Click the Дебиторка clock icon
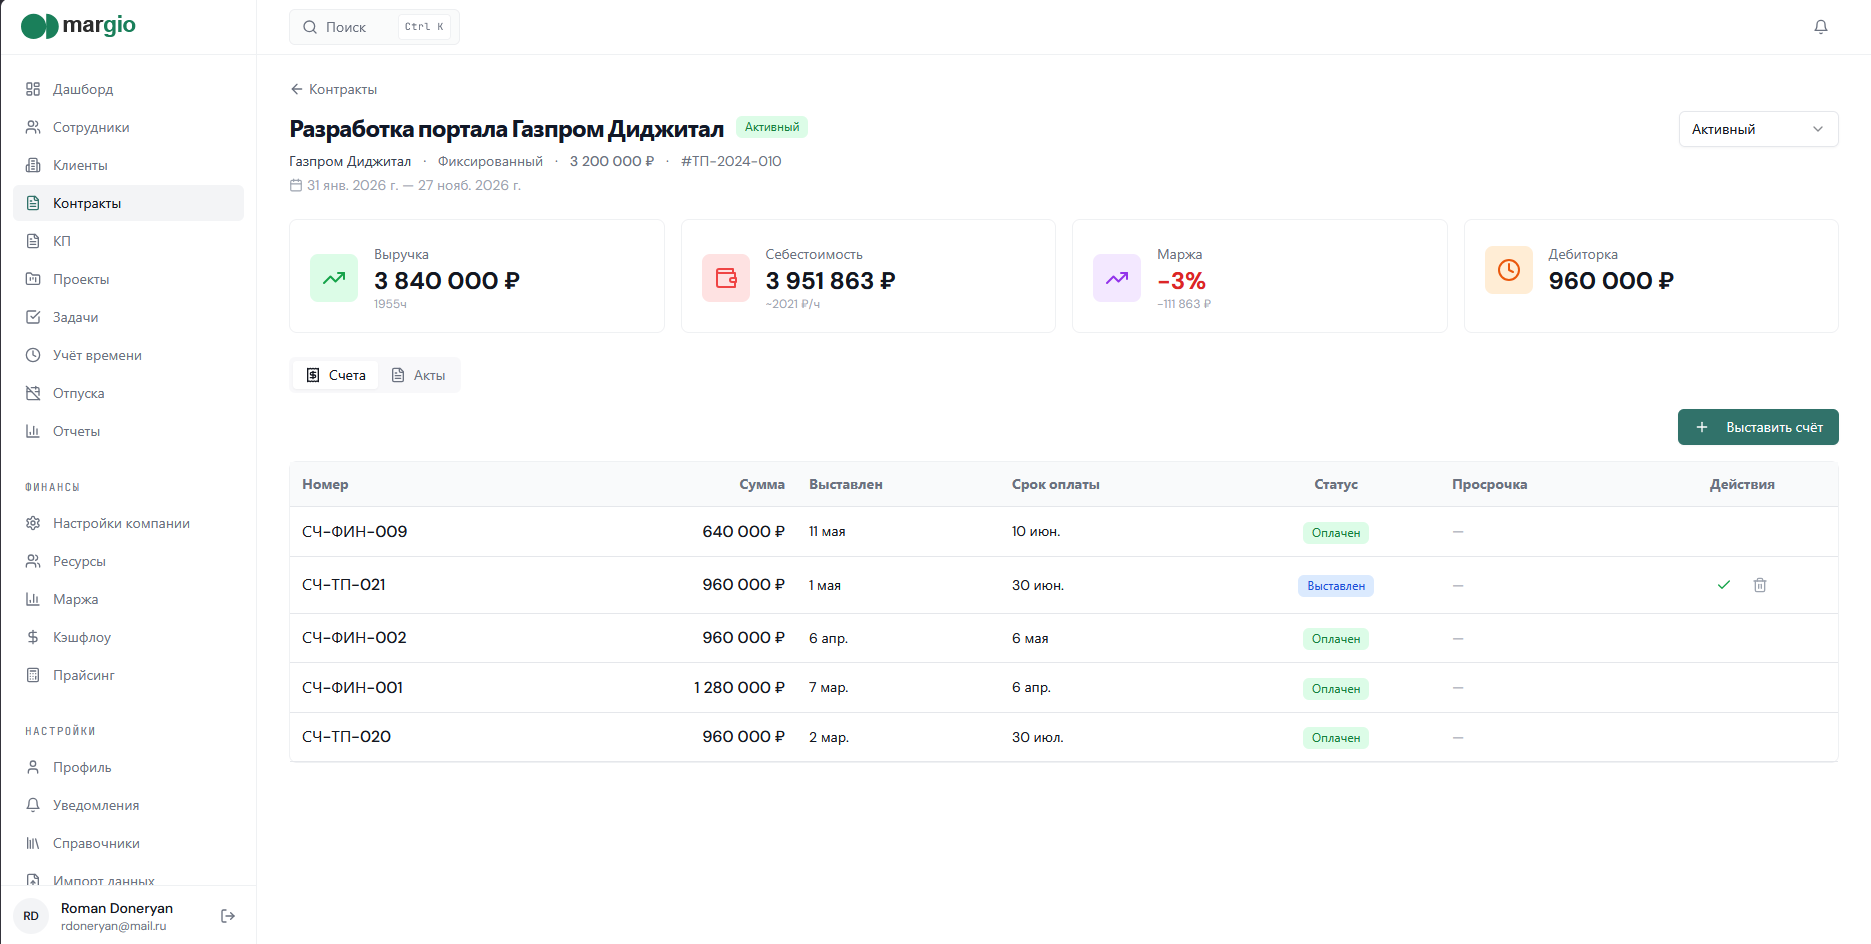Image resolution: width=1871 pixels, height=944 pixels. 1509,270
